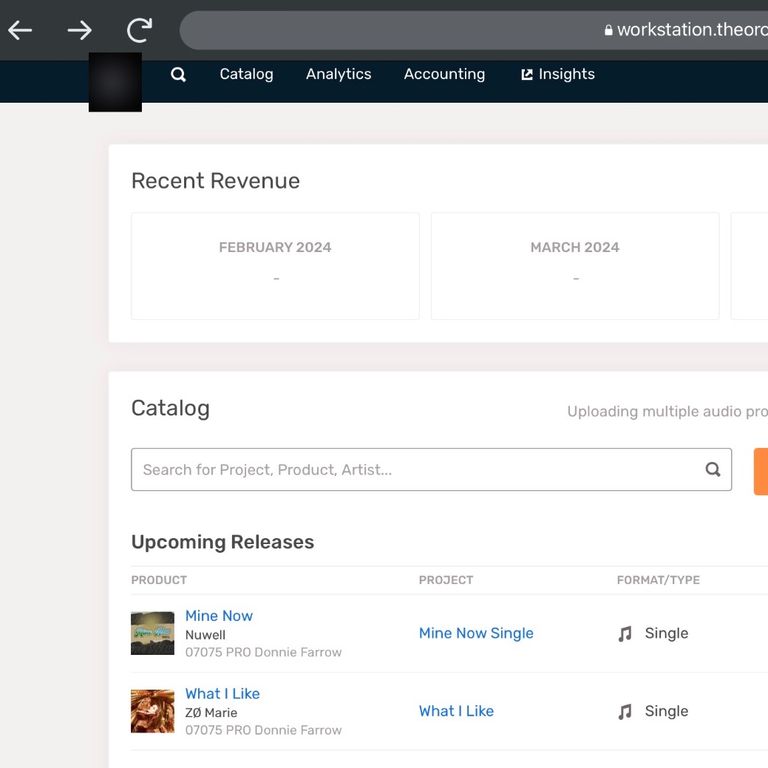
Task: Click the lock icon in address bar
Action: (x=608, y=30)
